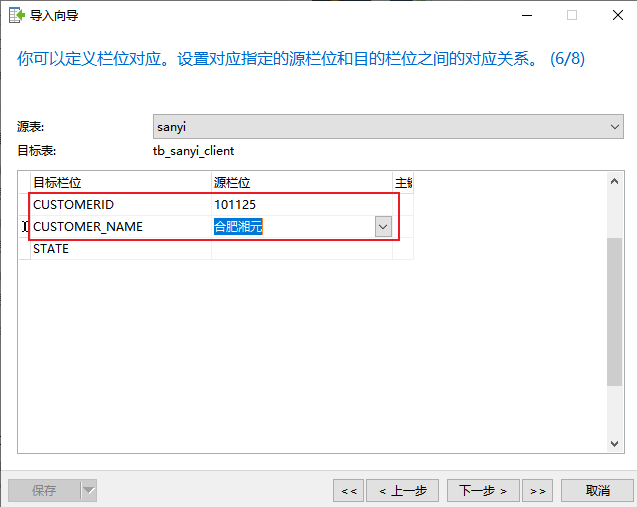
Task: Jump to last step with >> button
Action: tap(537, 491)
